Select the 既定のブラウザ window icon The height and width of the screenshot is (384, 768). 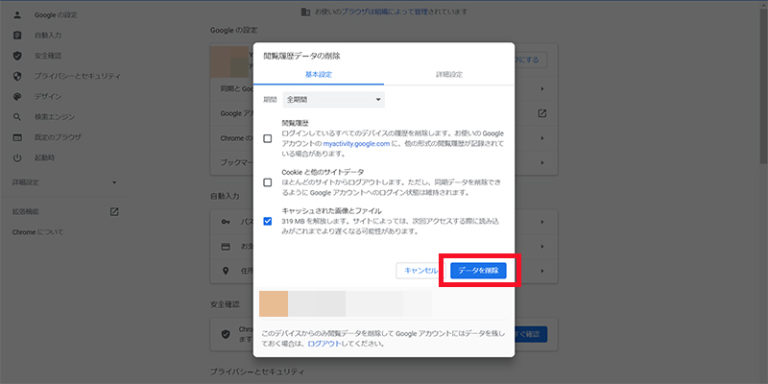pos(18,137)
